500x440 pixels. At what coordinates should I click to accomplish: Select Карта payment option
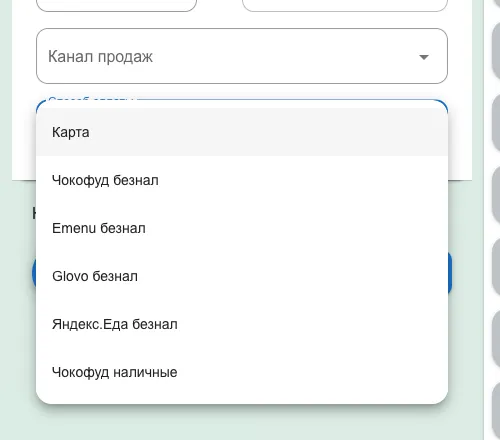pos(242,132)
